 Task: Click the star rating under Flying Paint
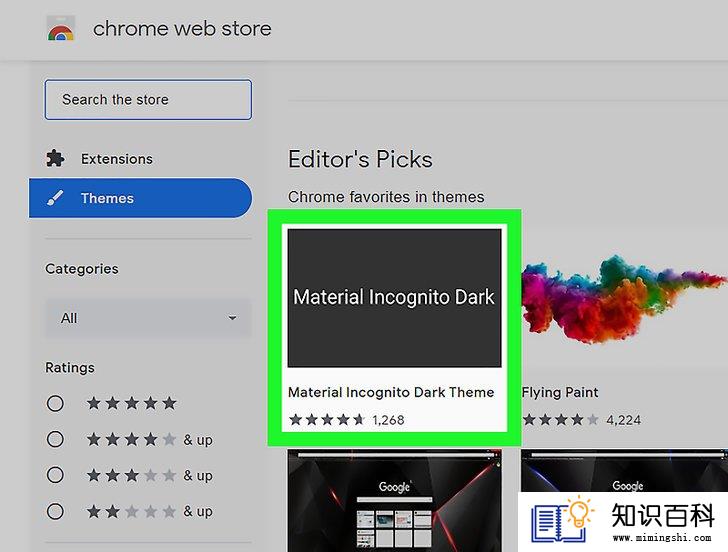tap(560, 420)
